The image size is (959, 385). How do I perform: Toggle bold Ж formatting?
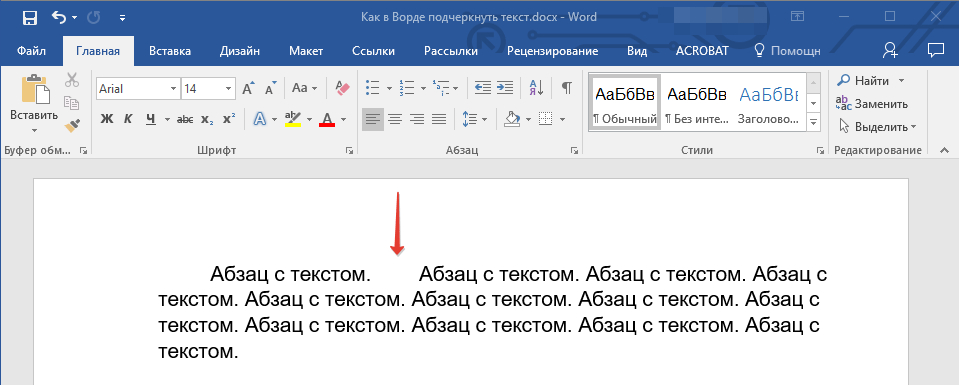[x=107, y=119]
